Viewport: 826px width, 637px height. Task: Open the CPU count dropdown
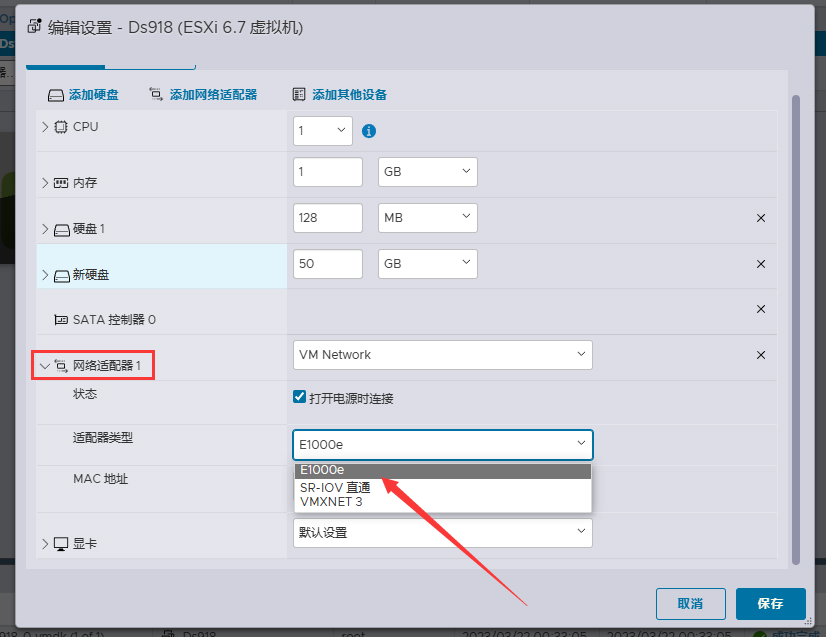point(323,131)
